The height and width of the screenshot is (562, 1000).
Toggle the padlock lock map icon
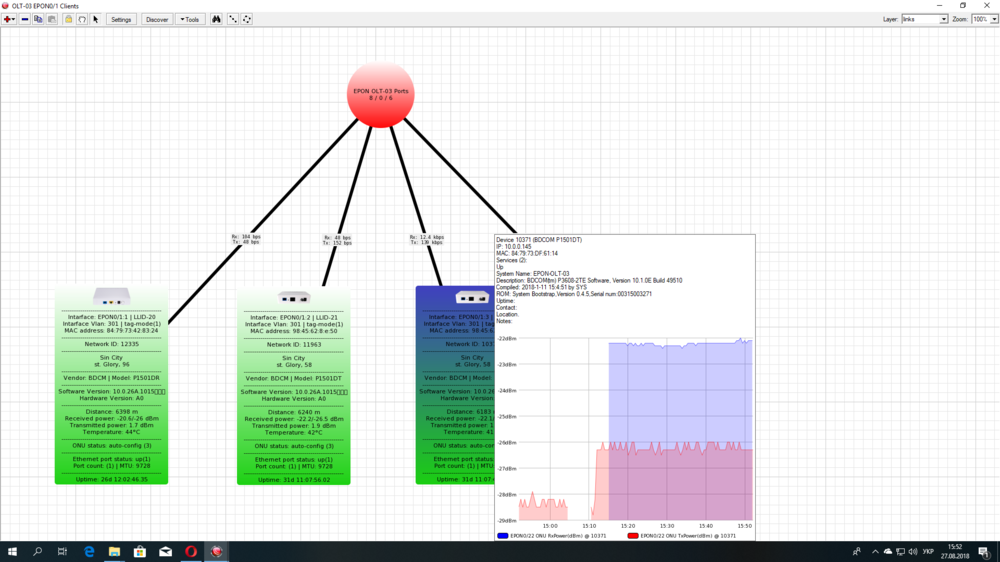69,19
